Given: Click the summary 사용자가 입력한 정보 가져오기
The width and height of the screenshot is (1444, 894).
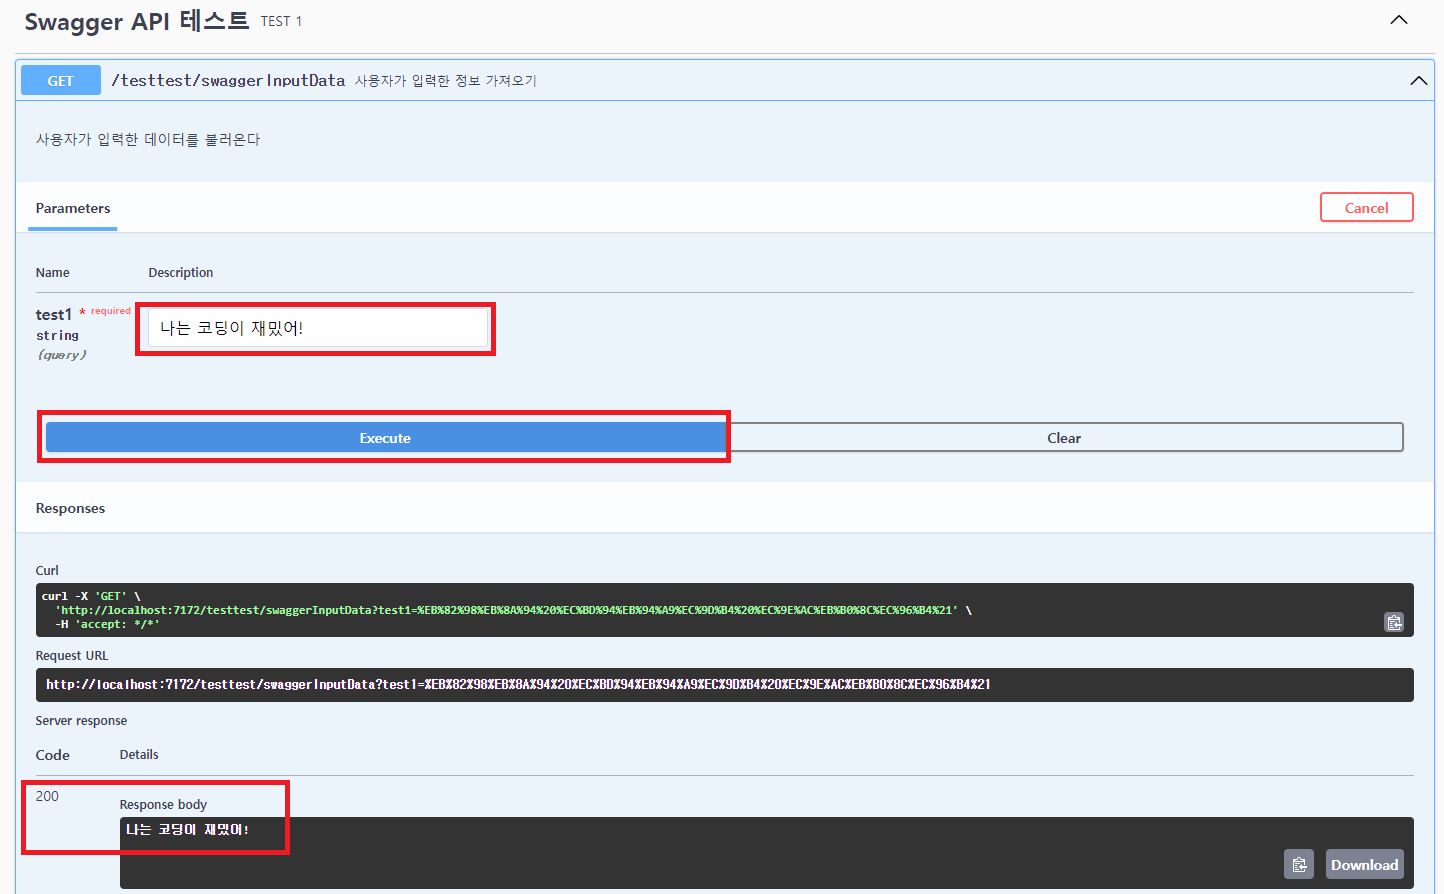Looking at the screenshot, I should pyautogui.click(x=446, y=81).
